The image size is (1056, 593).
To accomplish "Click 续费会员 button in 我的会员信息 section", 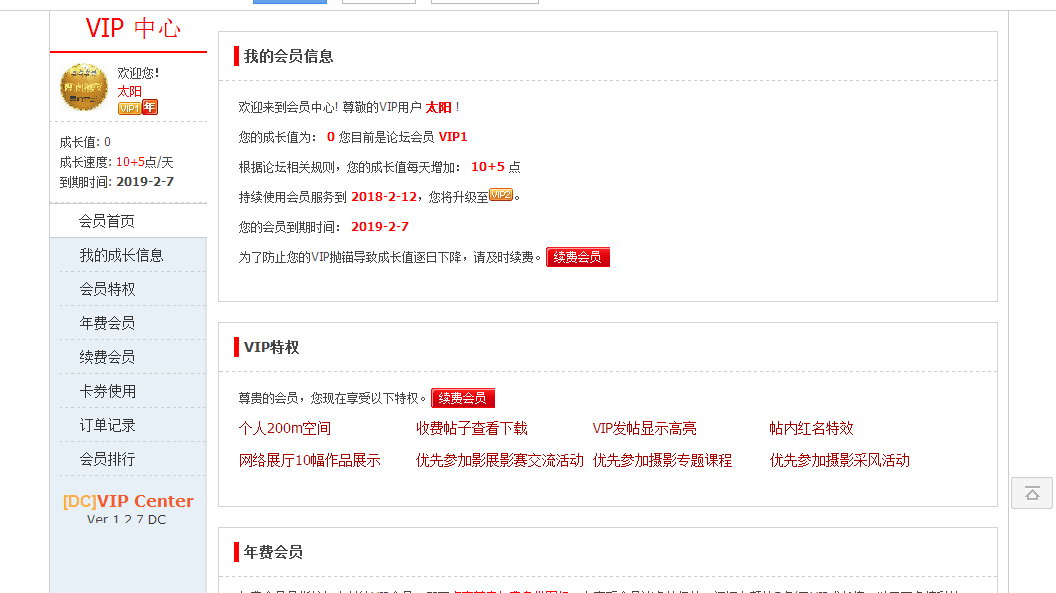I will [577, 257].
